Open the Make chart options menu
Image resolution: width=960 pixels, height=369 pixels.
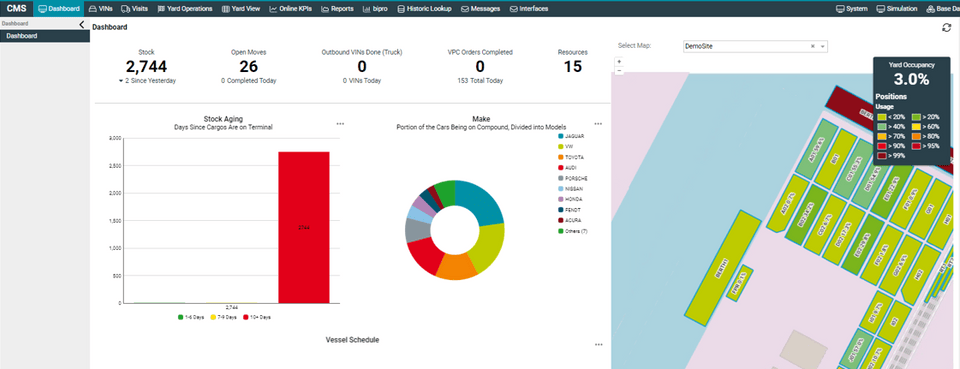coord(598,124)
